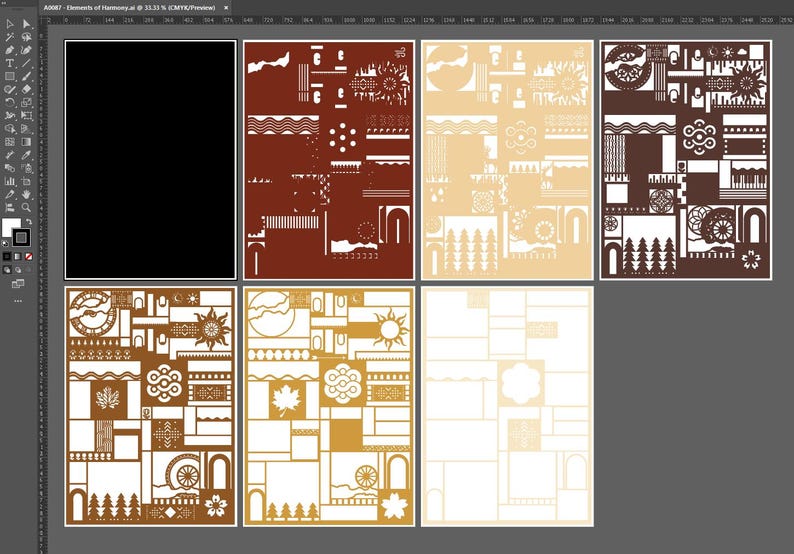
Task: Choose the Shape Builder tool
Action: coord(10,129)
